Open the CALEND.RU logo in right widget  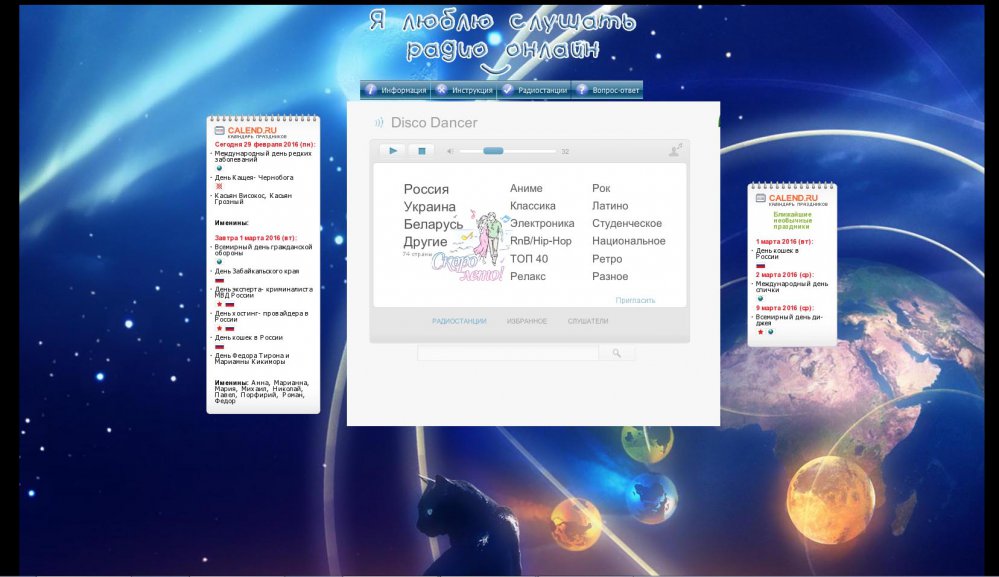[792, 199]
